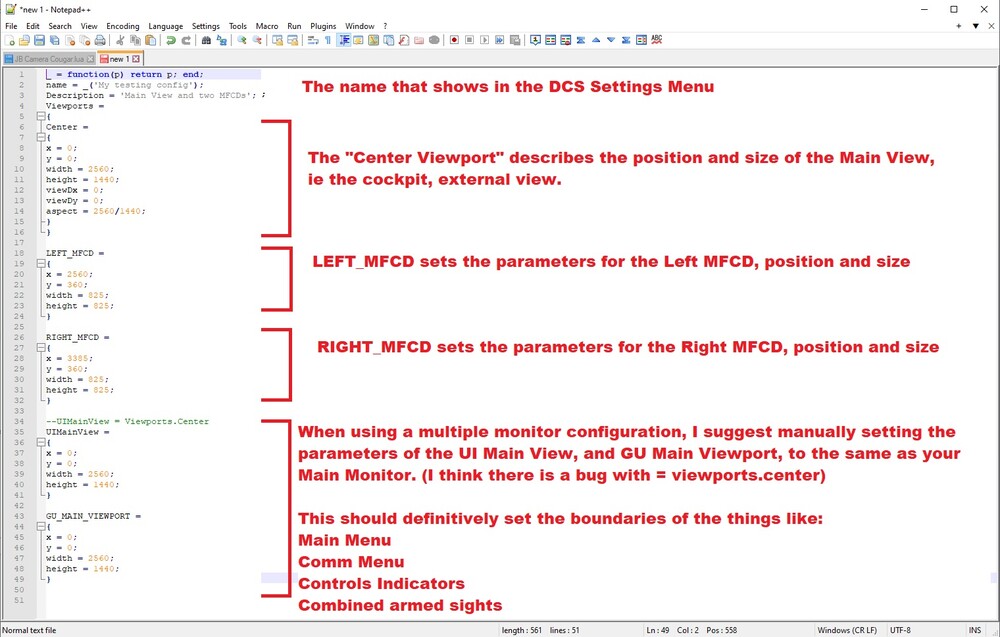Screen dimensions: 1000x637
Task: Open Find using the binoculars icon
Action: coord(206,40)
